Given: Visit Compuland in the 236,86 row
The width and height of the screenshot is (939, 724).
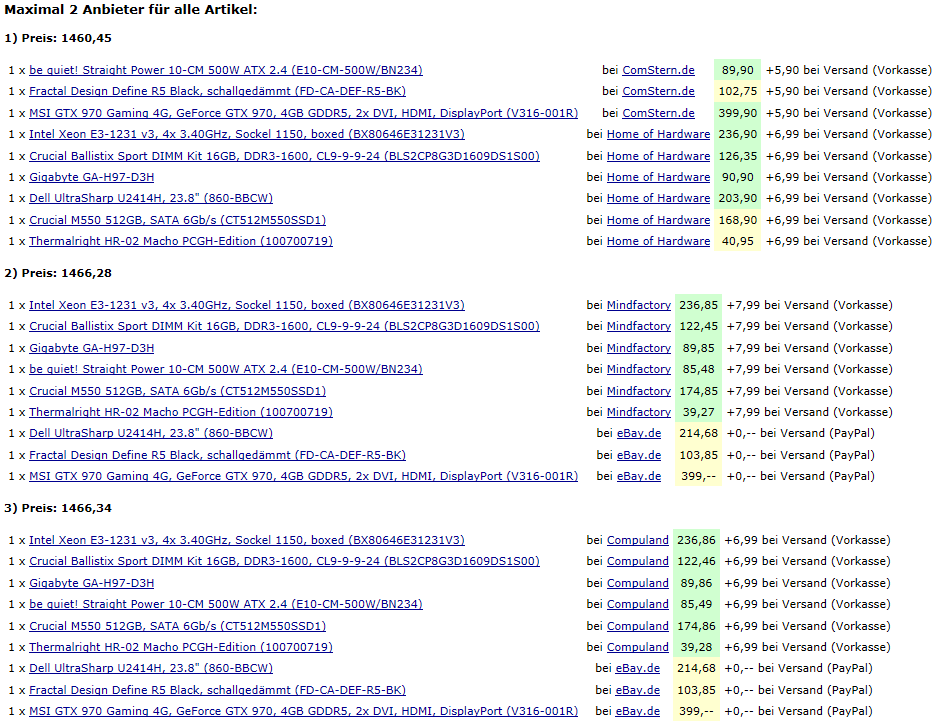Looking at the screenshot, I should pos(638,540).
